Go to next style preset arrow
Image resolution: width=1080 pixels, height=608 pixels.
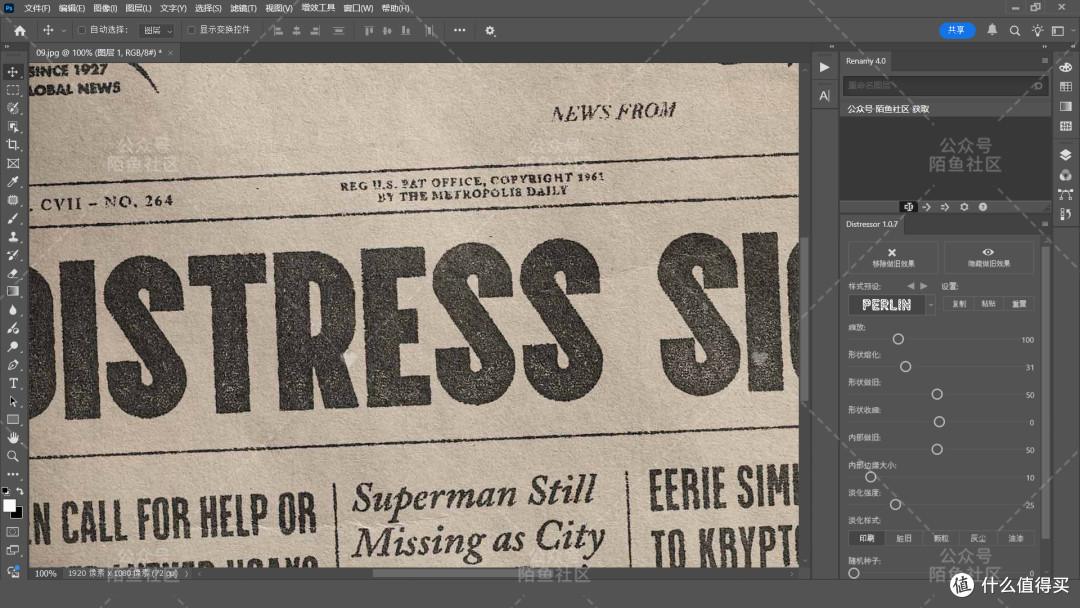point(924,286)
